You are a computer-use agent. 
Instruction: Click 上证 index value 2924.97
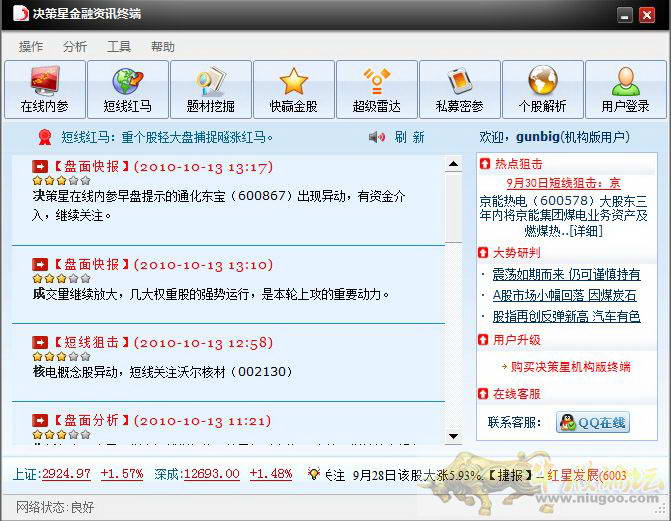pos(66,474)
